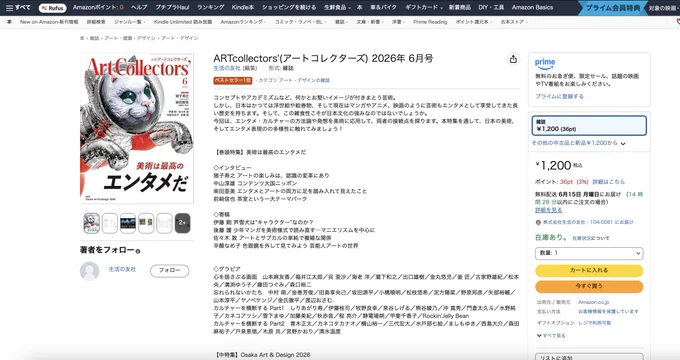Select the fifth image thumbnail
This screenshot has height=360, width=680.
[164, 223]
